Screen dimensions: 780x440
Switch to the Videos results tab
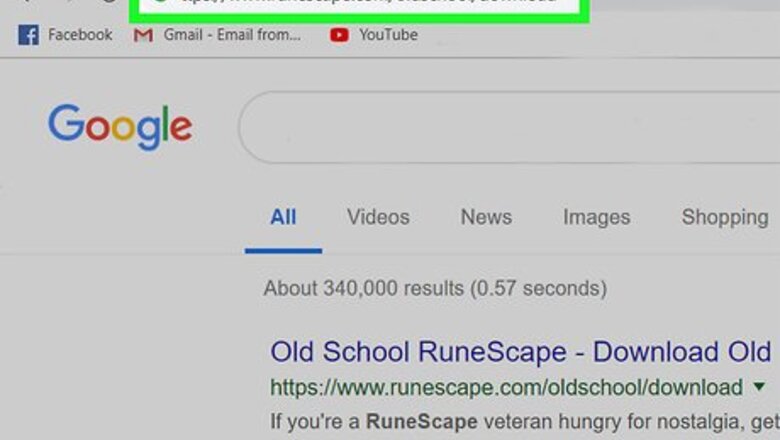(x=378, y=217)
